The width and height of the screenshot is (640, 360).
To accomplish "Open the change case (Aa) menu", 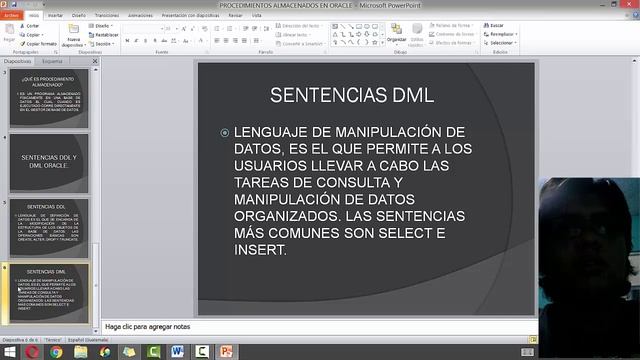I will click(187, 41).
